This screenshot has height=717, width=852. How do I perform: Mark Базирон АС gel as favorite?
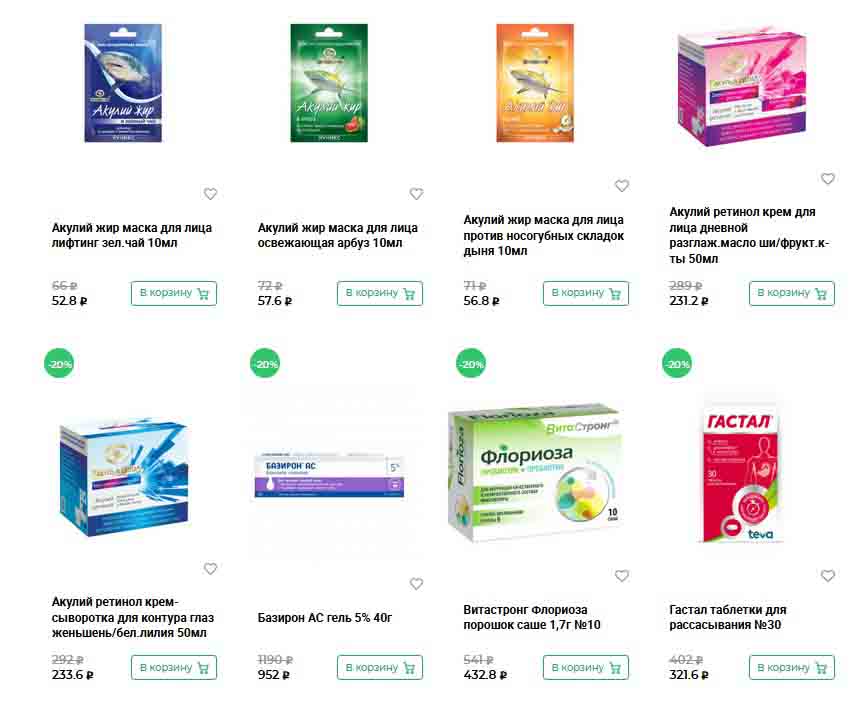point(416,584)
